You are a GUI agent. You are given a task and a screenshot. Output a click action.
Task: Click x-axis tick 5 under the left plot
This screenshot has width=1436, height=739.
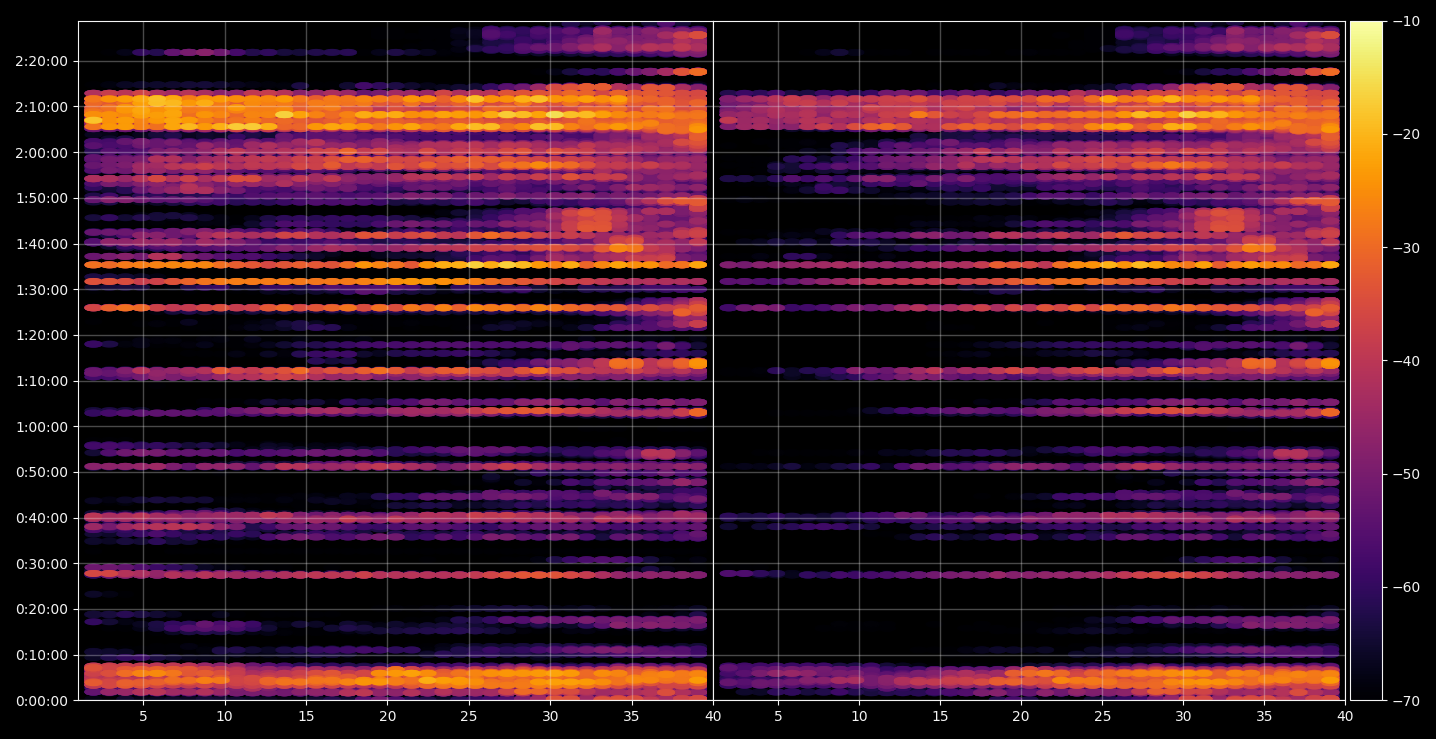point(143,716)
